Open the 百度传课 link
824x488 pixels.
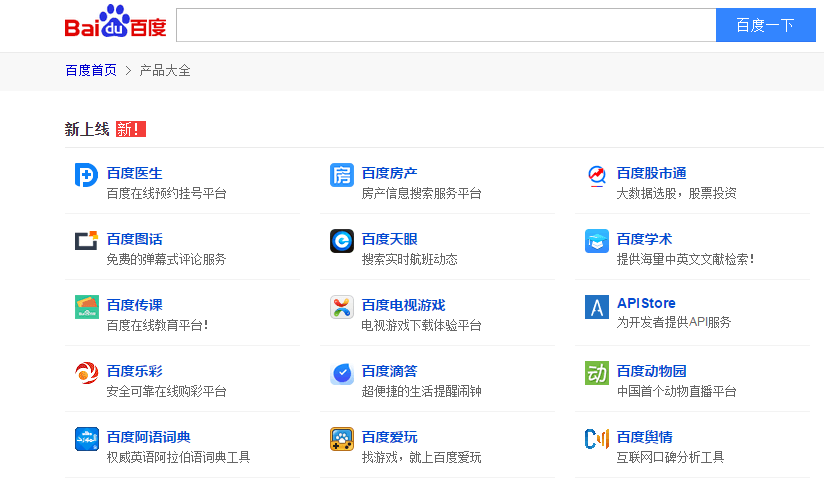tap(135, 305)
